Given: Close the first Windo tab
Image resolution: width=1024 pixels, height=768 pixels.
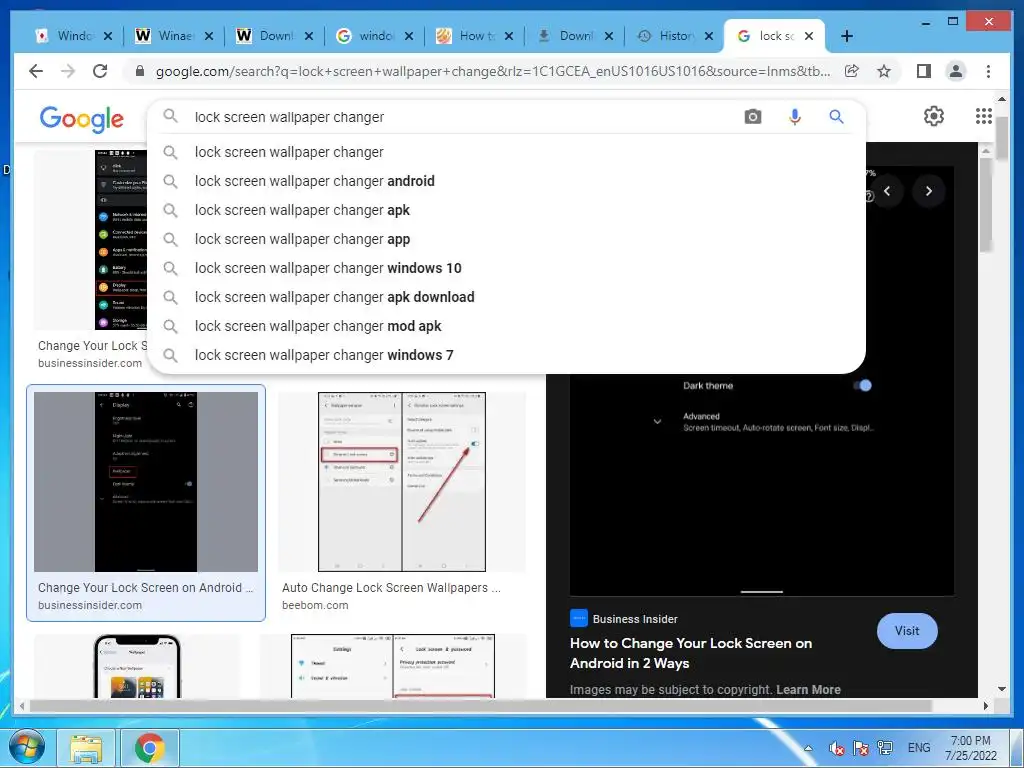Looking at the screenshot, I should [x=108, y=36].
